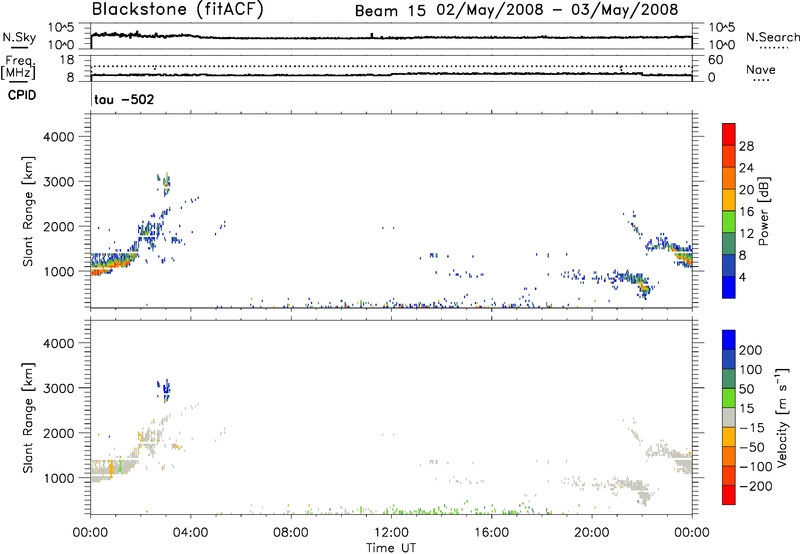The height and width of the screenshot is (554, 800).
Task: Click the red bottom segment of the Velocity colorbar
Action: [x=729, y=495]
